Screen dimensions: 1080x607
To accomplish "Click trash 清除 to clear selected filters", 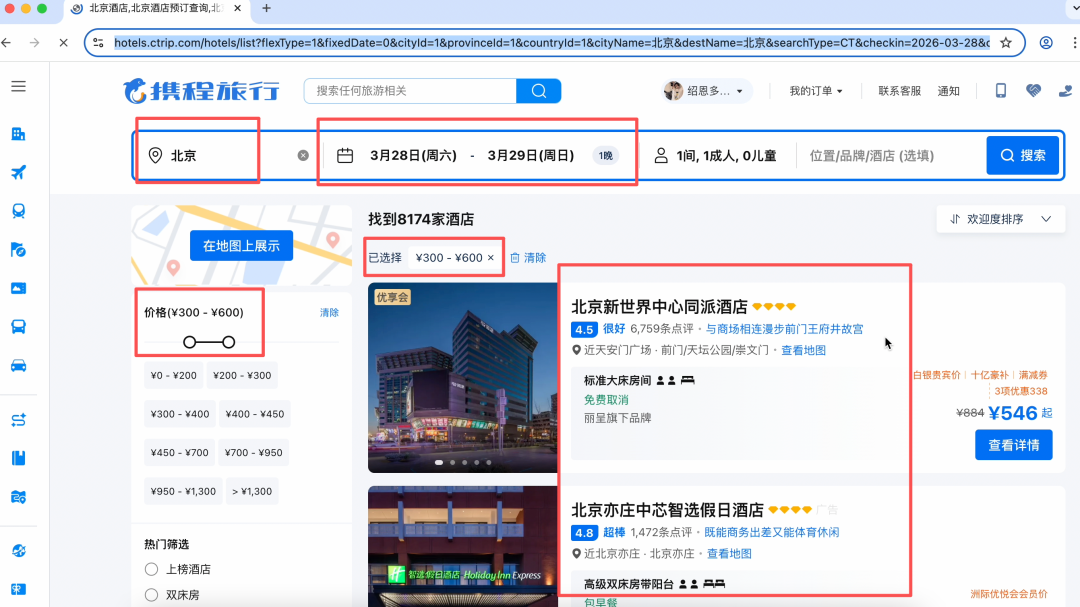I will 528,258.
